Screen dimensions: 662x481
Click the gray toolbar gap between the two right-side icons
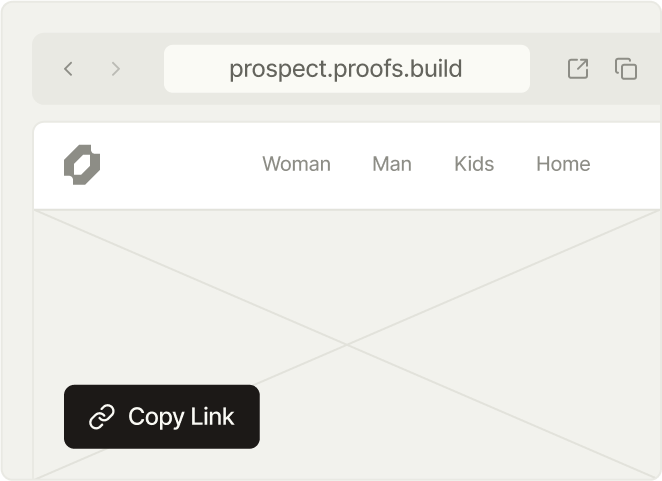602,69
